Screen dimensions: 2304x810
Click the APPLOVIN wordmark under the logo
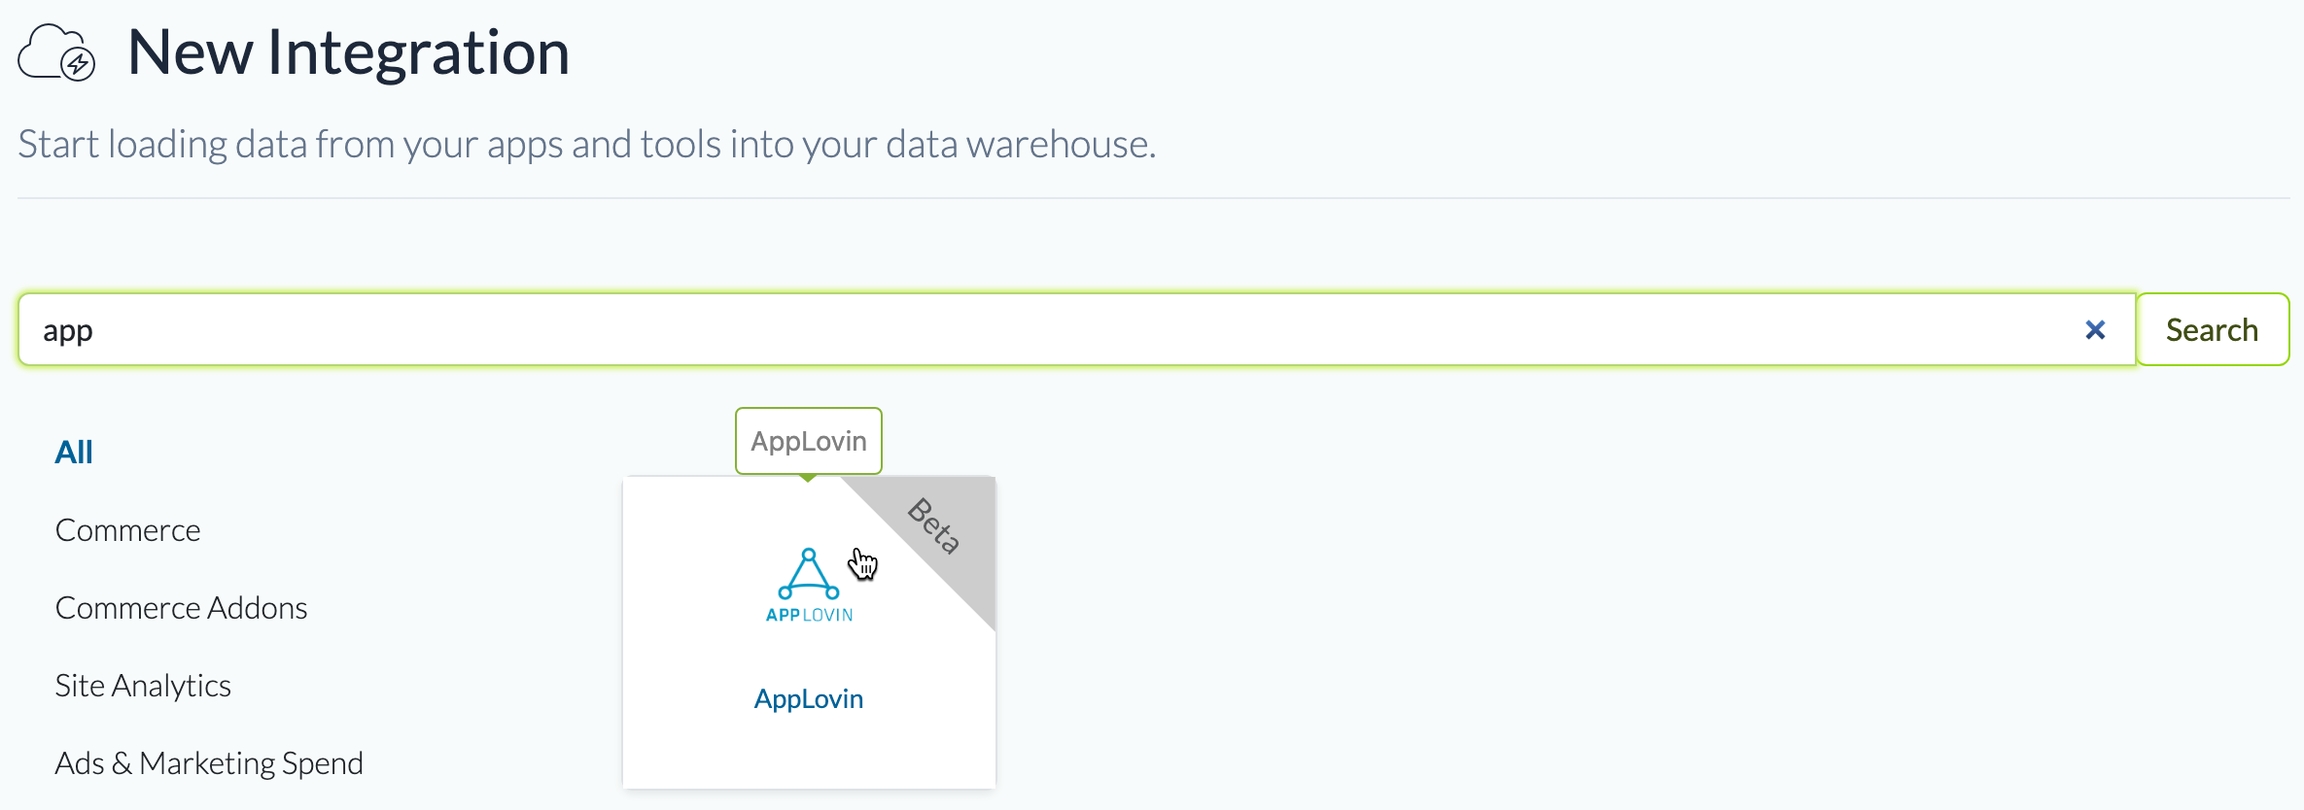[x=808, y=615]
